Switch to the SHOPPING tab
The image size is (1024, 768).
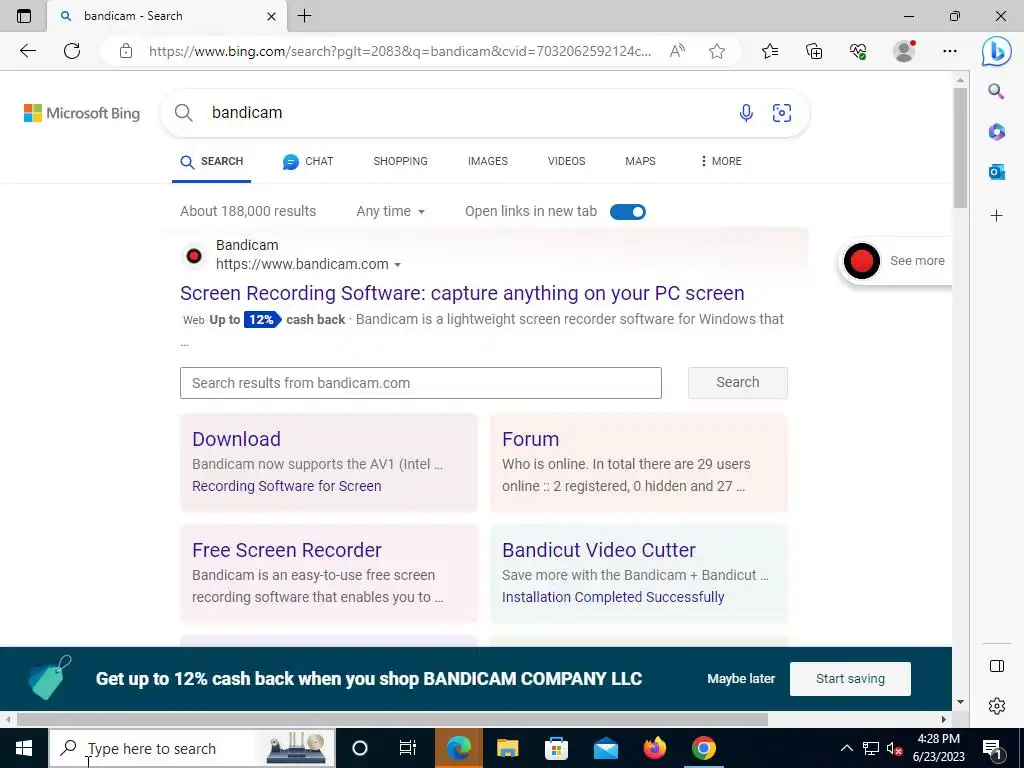pos(400,161)
